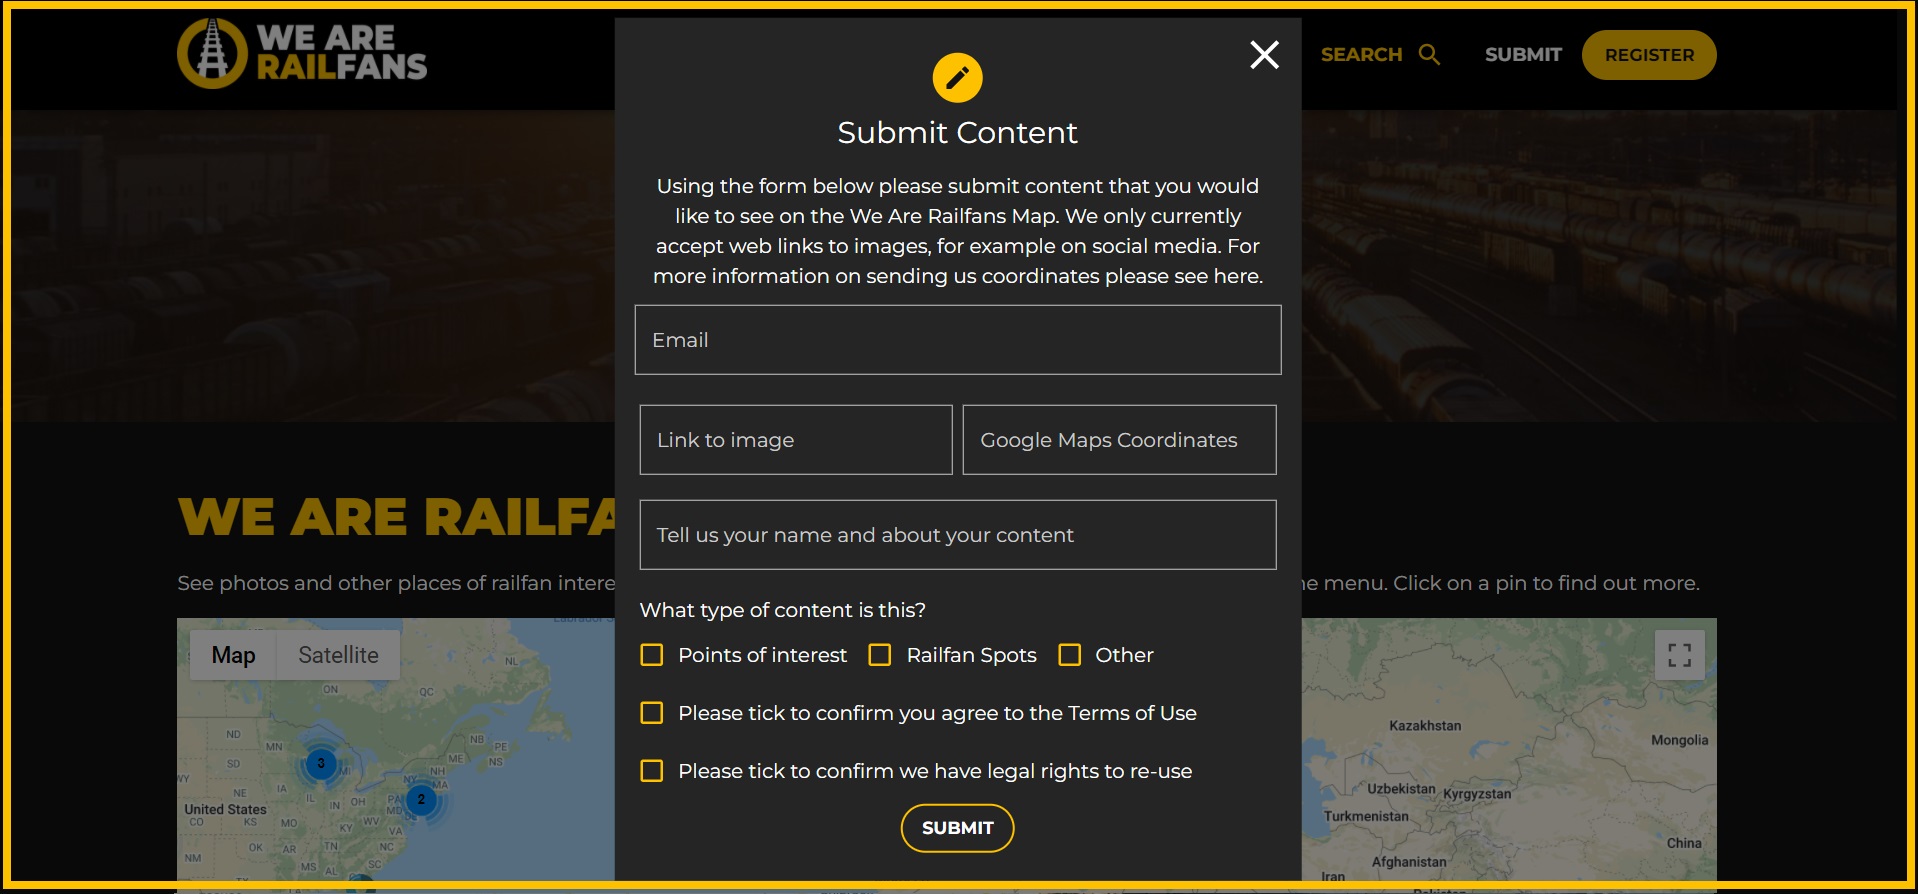Focus the Email input field
1918x894 pixels.
click(x=958, y=340)
